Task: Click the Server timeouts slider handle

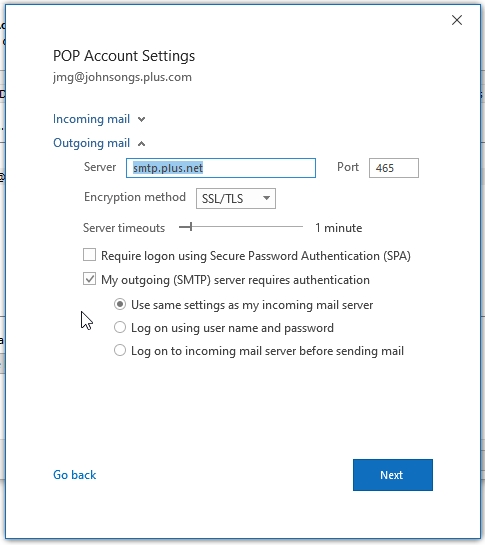Action: (x=191, y=227)
